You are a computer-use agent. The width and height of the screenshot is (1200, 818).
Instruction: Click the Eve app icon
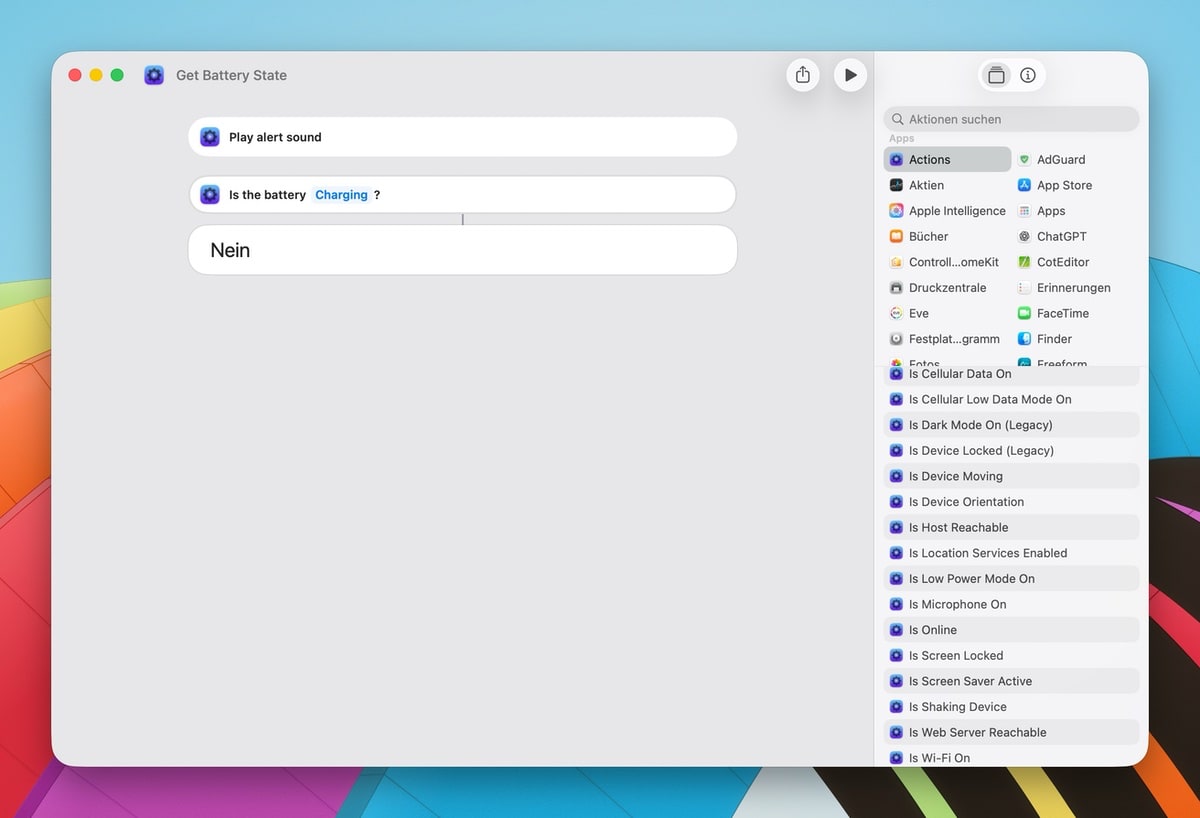(x=897, y=313)
